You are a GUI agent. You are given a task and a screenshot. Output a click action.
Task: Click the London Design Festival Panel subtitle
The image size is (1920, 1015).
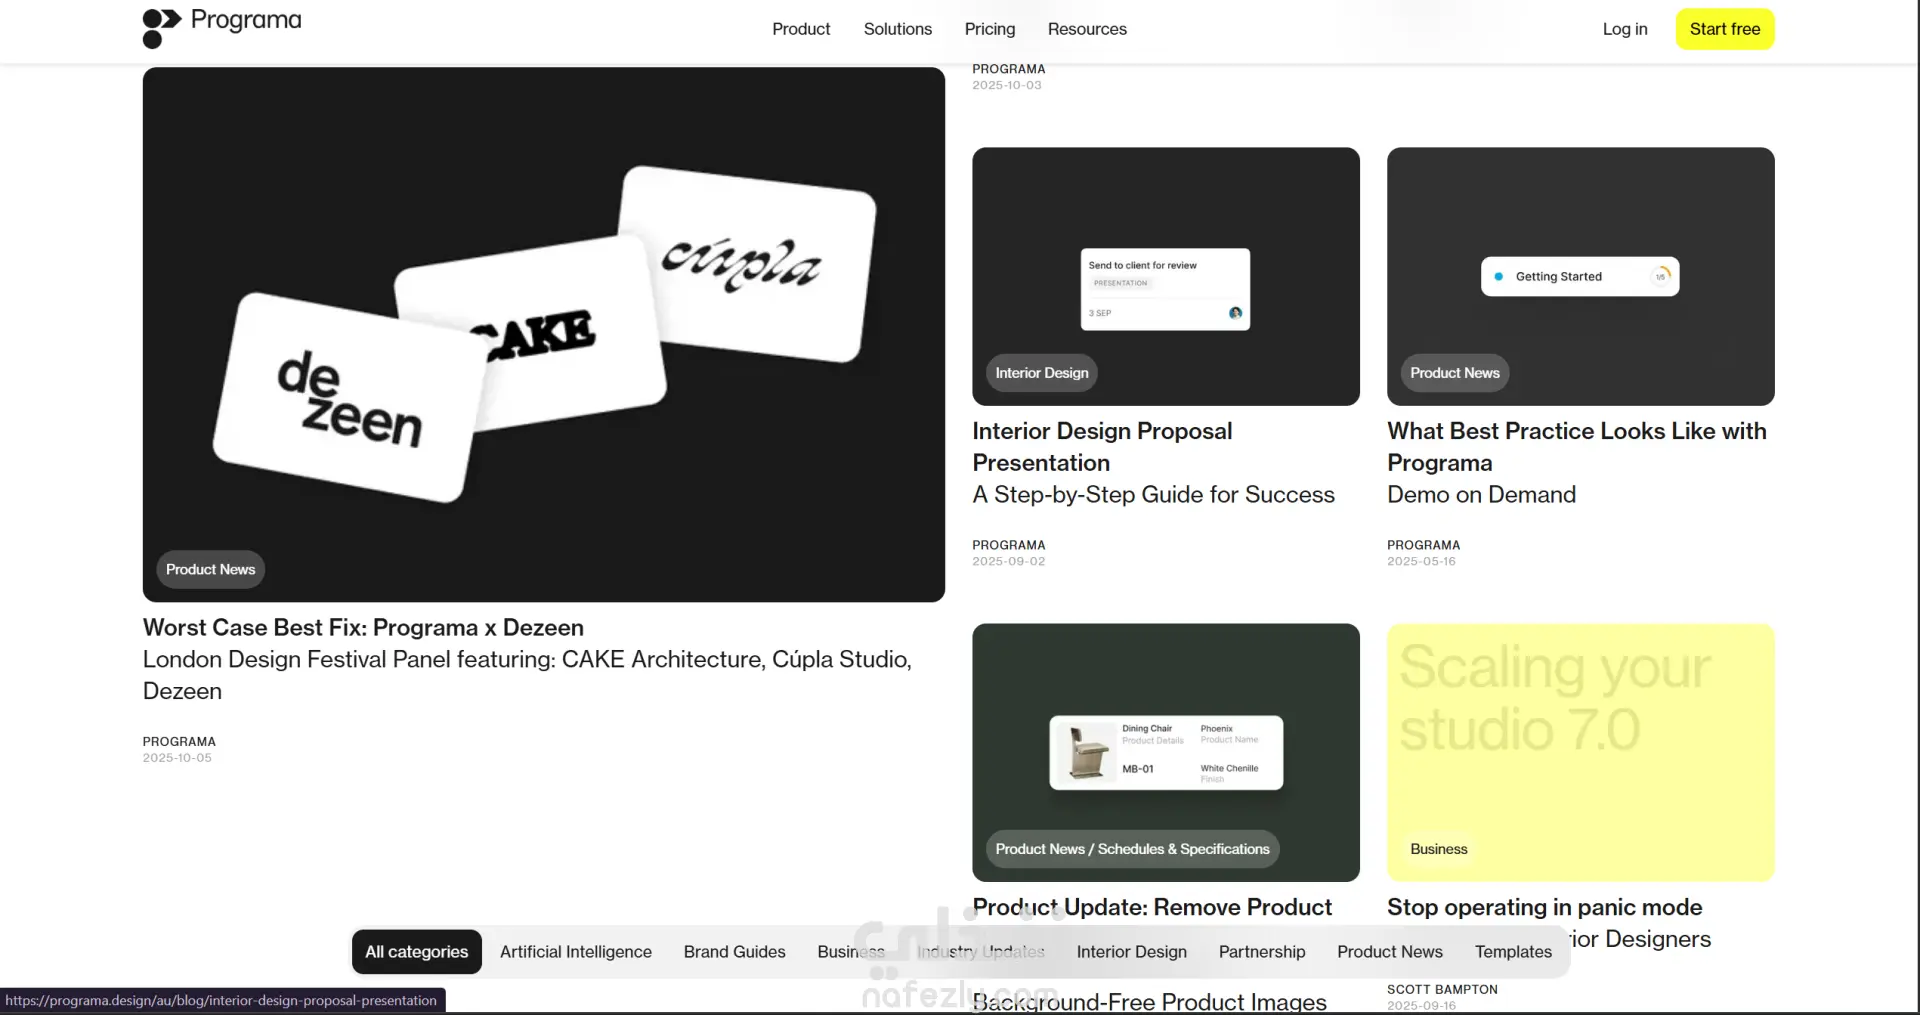(x=527, y=675)
